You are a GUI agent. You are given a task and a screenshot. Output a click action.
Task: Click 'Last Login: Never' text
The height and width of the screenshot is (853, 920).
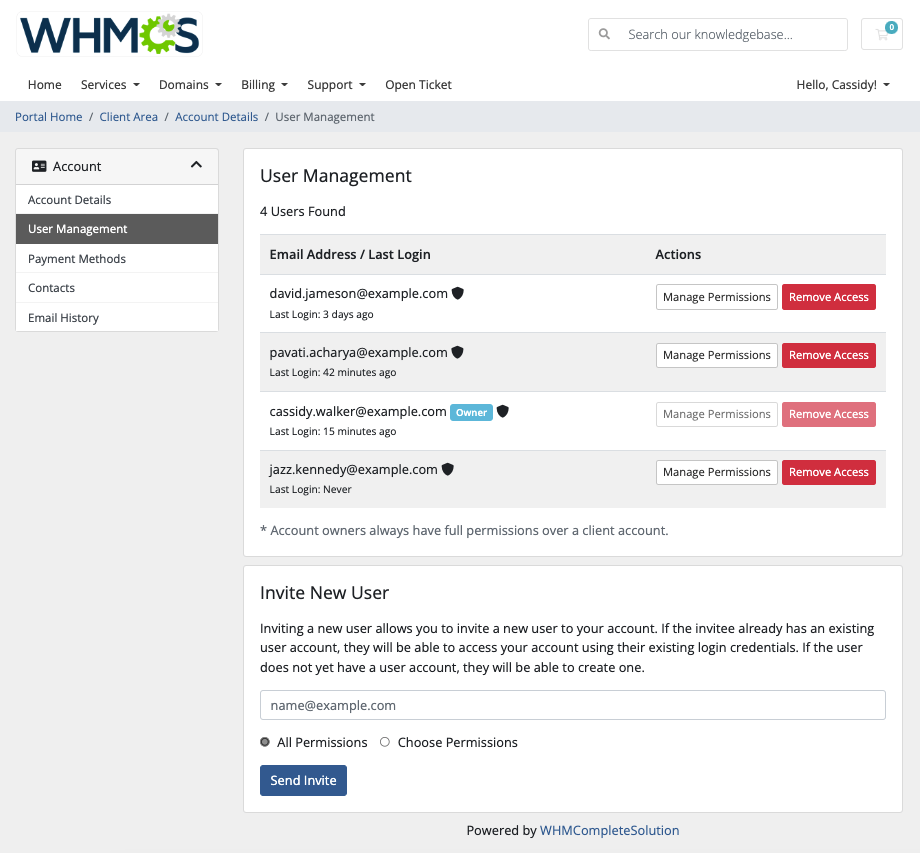(x=310, y=489)
